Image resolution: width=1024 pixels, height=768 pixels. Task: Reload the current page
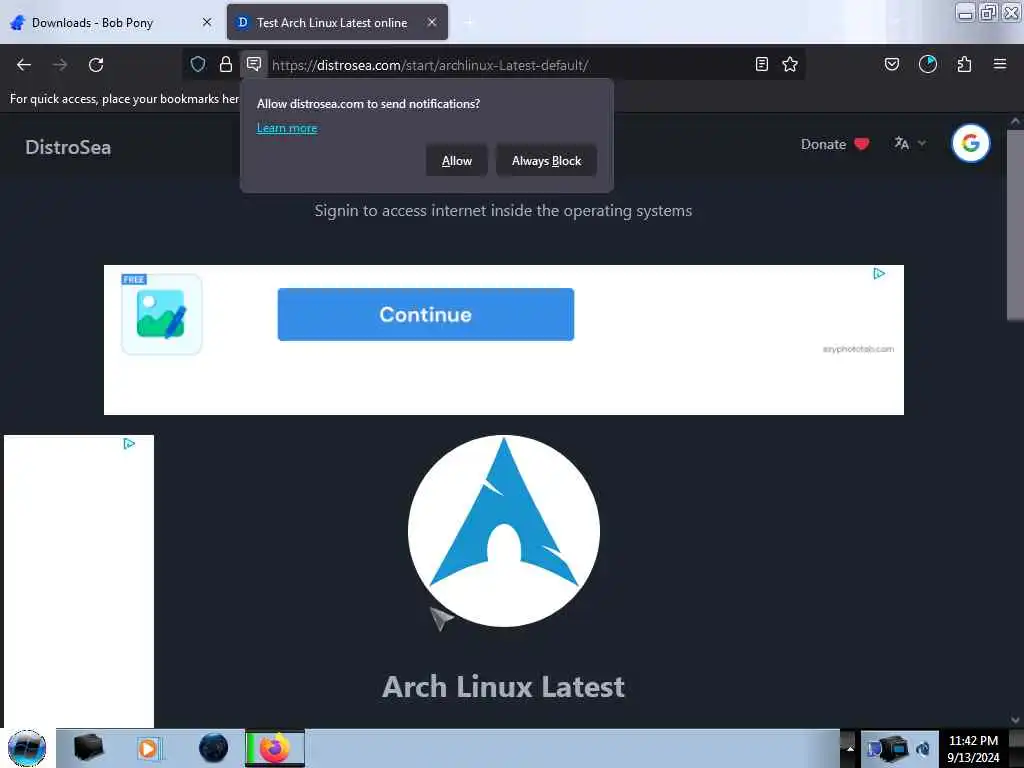pos(96,65)
